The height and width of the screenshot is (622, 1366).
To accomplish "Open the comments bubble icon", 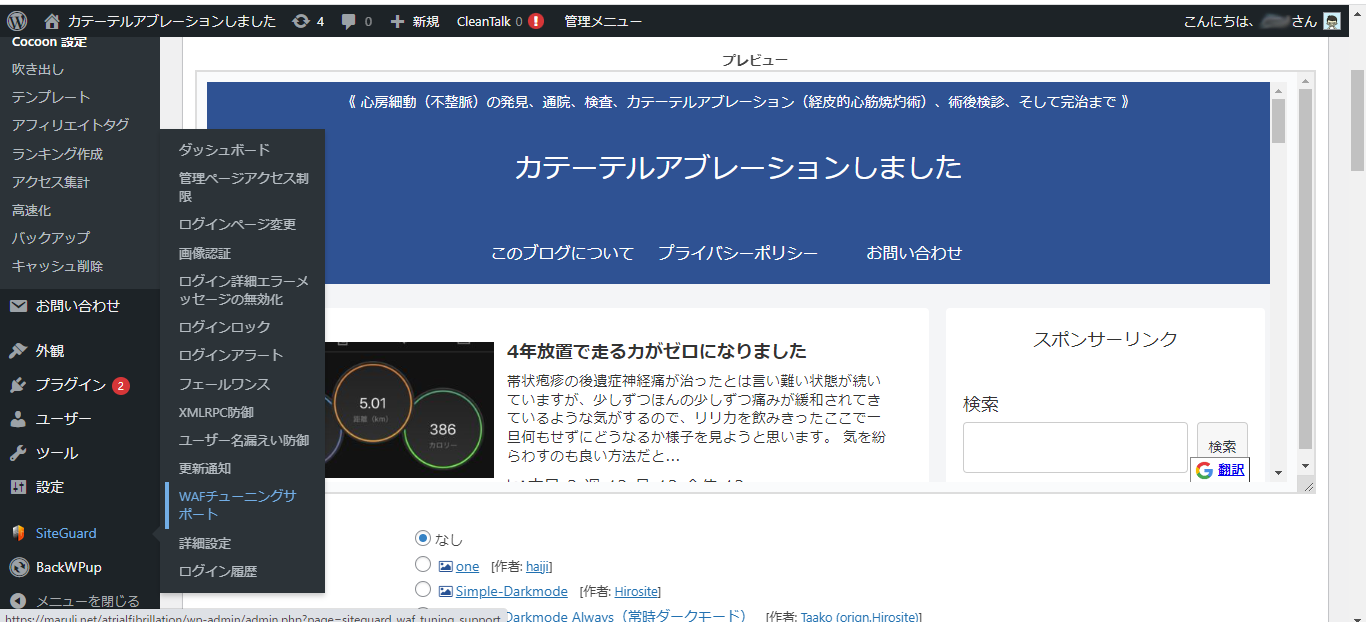I will click(x=348, y=21).
